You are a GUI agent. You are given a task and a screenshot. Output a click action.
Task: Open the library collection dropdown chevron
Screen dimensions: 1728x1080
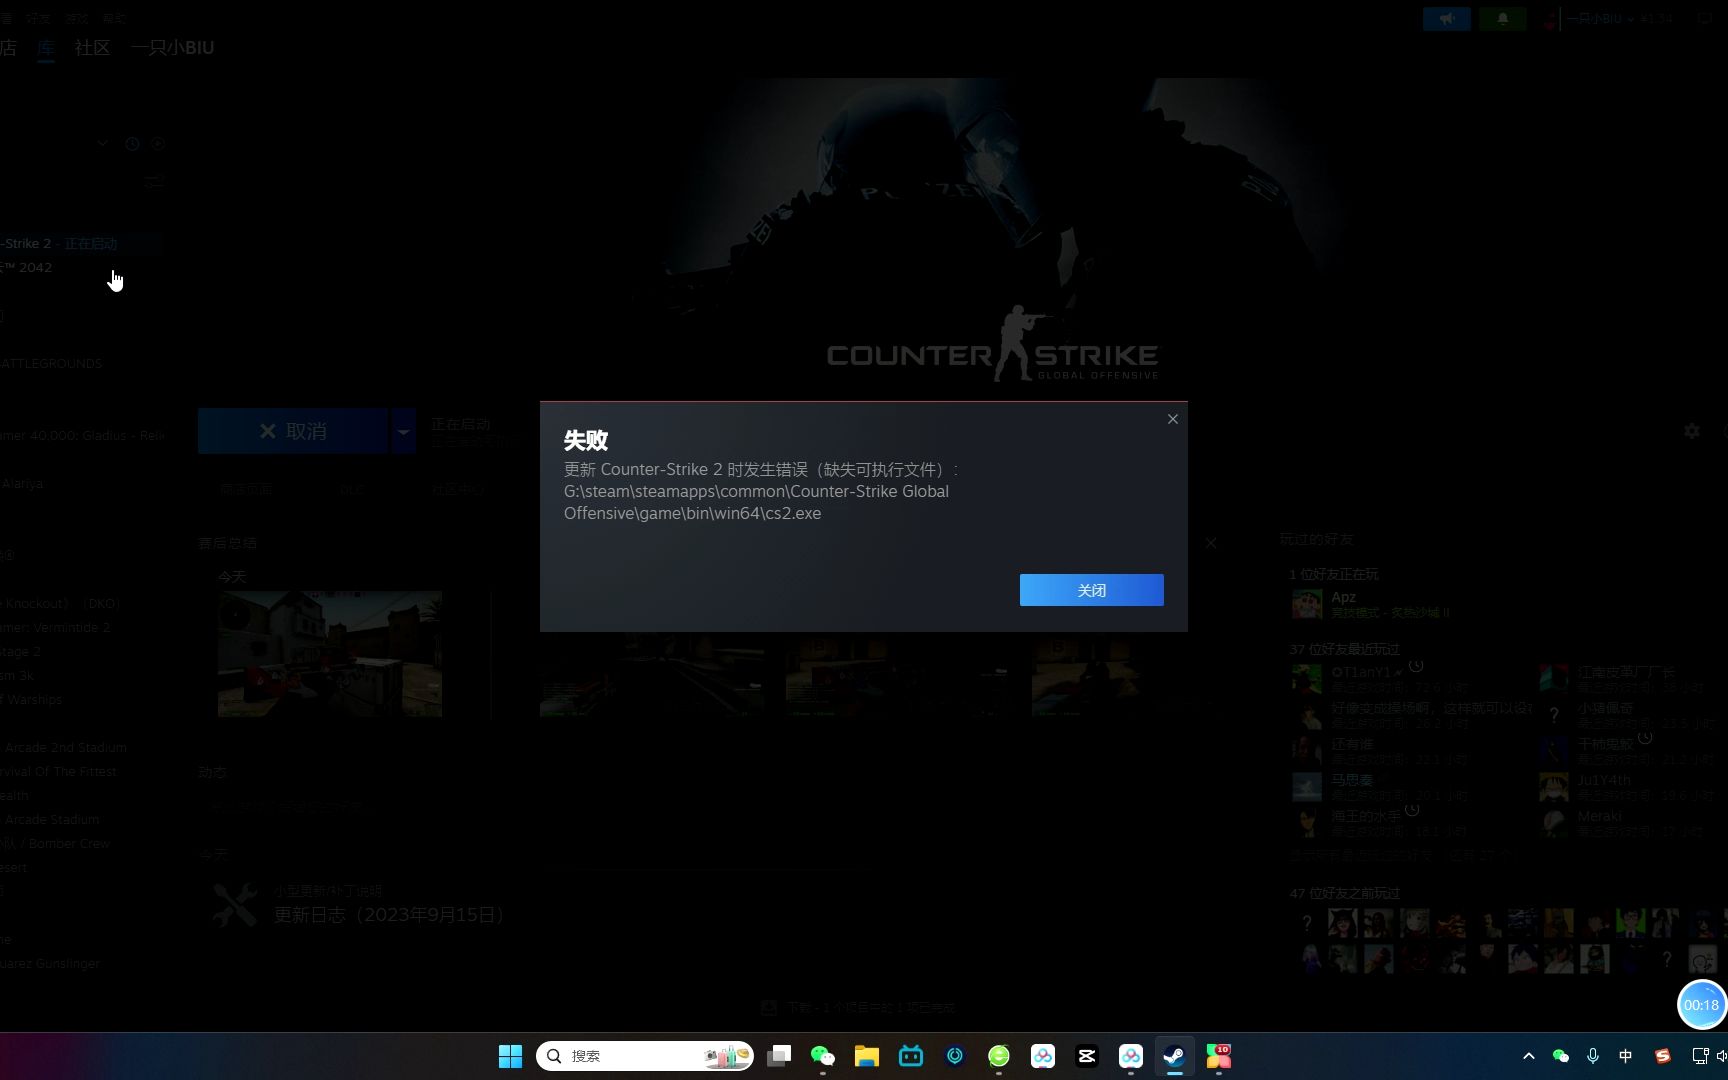[102, 143]
